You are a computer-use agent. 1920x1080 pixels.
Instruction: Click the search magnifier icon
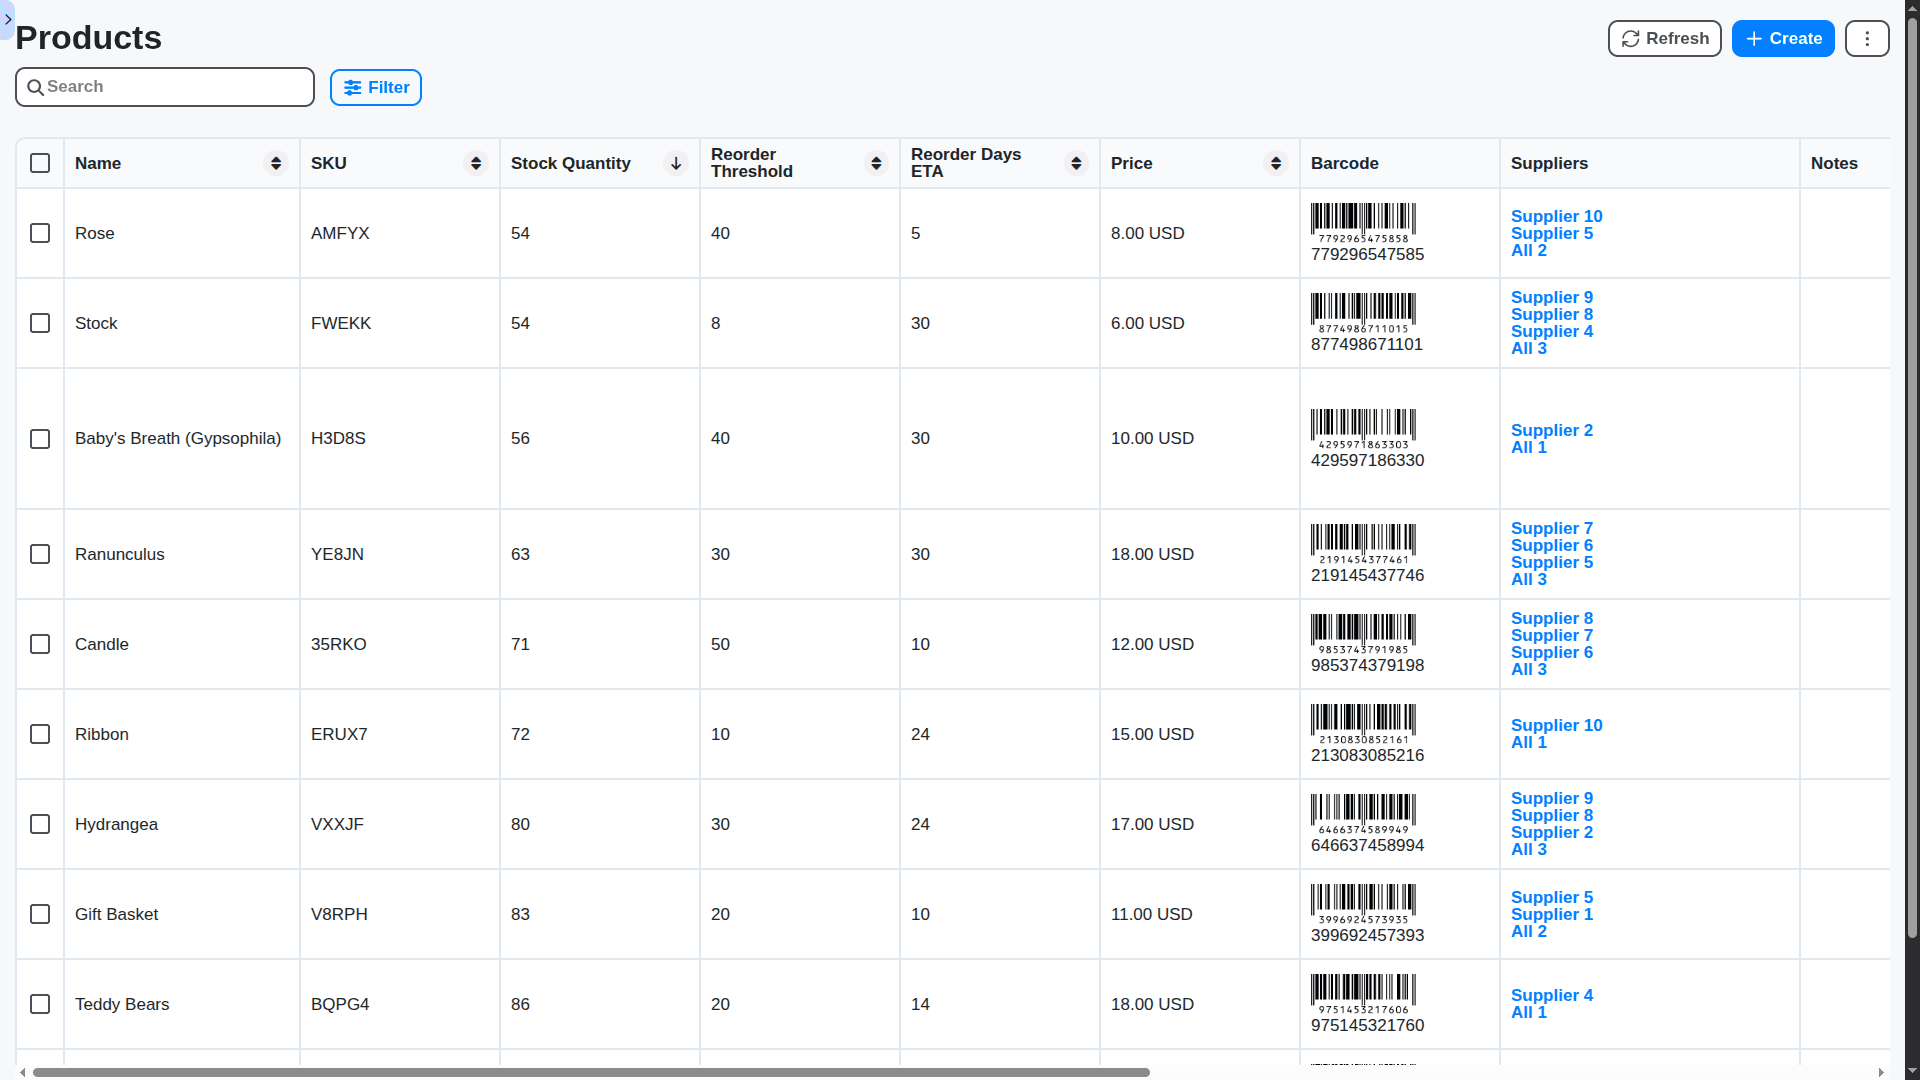(x=36, y=87)
